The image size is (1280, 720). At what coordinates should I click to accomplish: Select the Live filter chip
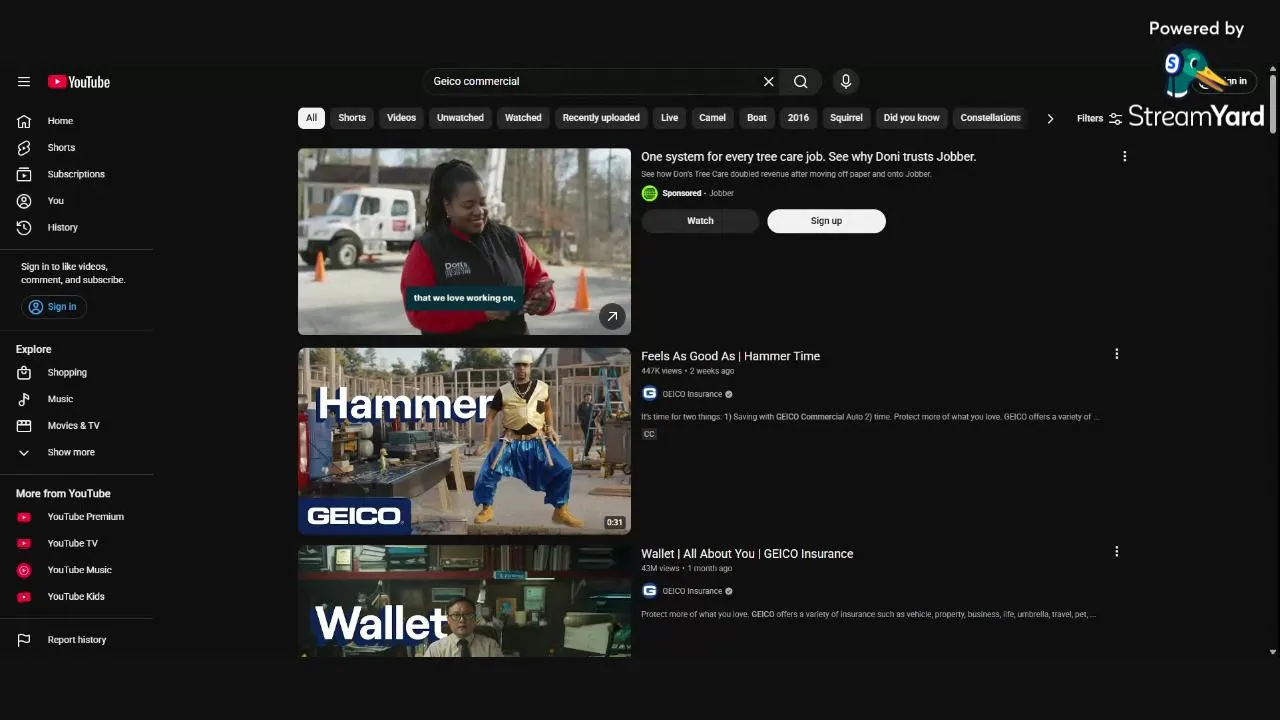[669, 118]
